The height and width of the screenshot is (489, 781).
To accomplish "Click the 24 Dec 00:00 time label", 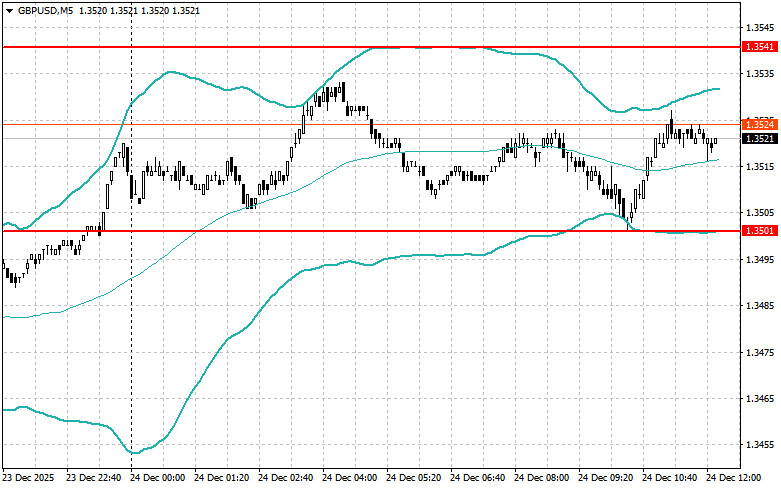I will [x=157, y=478].
